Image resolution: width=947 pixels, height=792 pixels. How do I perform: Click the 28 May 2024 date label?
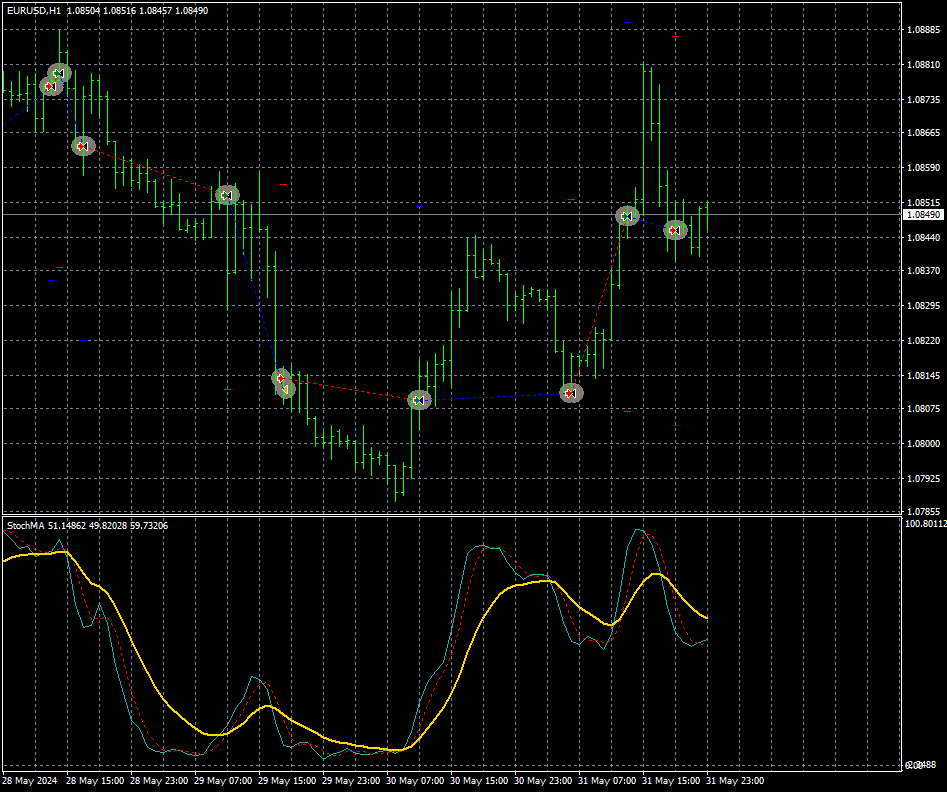30,781
